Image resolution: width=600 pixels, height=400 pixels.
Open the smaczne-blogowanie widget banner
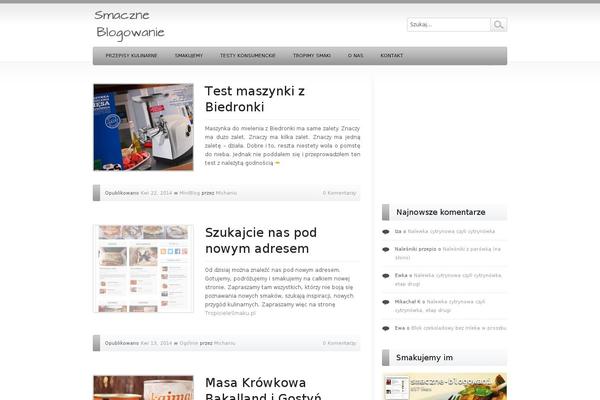pyautogui.click(x=444, y=387)
